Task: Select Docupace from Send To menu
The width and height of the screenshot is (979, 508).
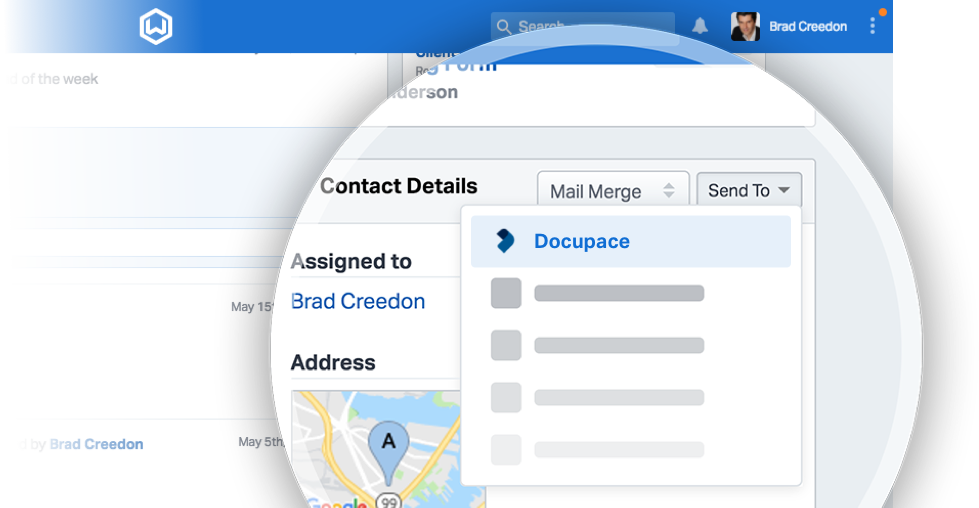Action: coord(631,242)
